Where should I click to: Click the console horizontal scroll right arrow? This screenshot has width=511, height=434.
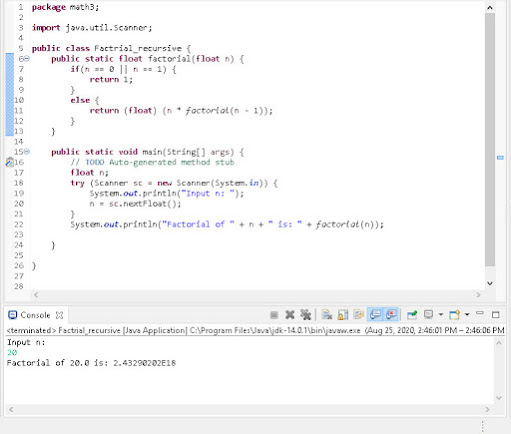click(487, 409)
